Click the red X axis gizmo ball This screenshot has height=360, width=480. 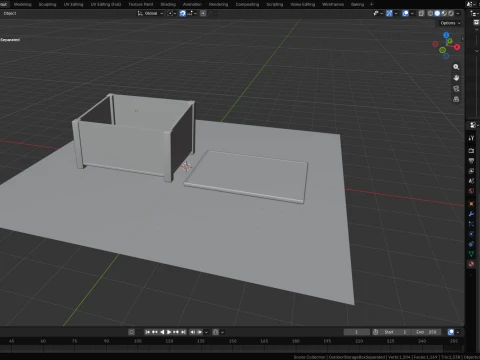point(457,47)
